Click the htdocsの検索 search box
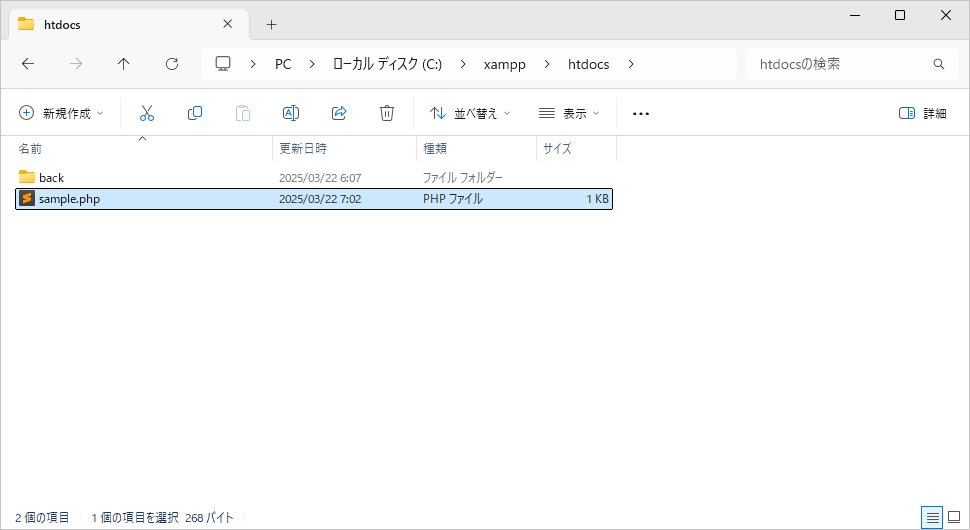Screen dimensions: 970x530 (x=840, y=64)
